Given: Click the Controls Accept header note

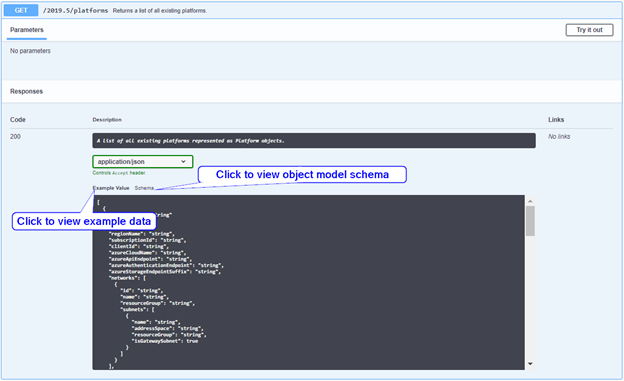Looking at the screenshot, I should [x=119, y=173].
